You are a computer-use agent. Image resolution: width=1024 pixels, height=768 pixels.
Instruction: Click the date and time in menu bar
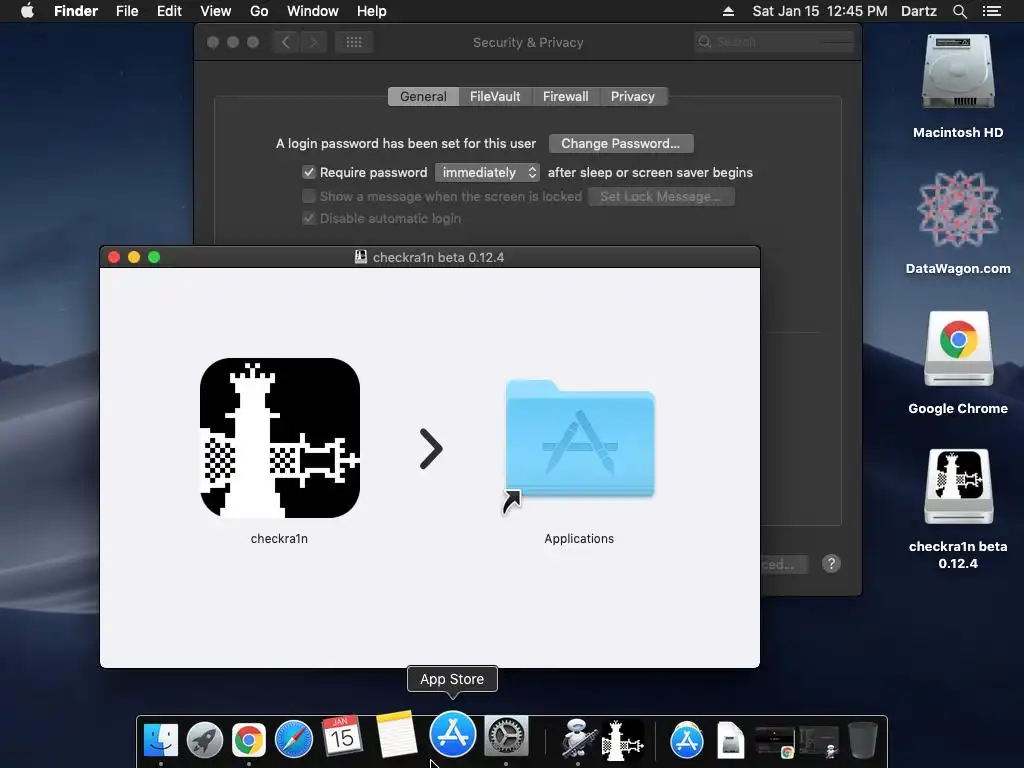820,11
